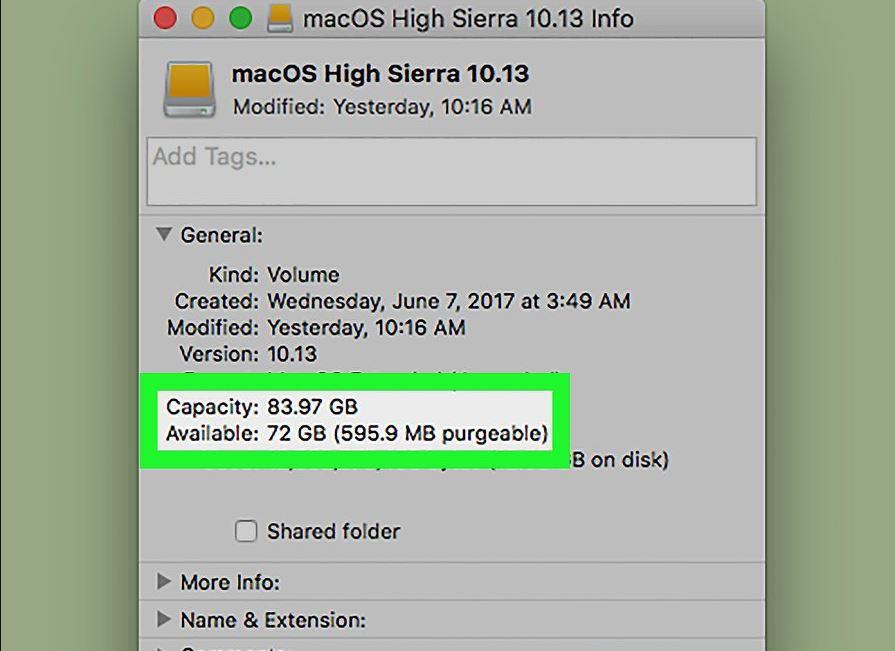Expand the More Info section
Image resolution: width=895 pixels, height=651 pixels.
[164, 581]
